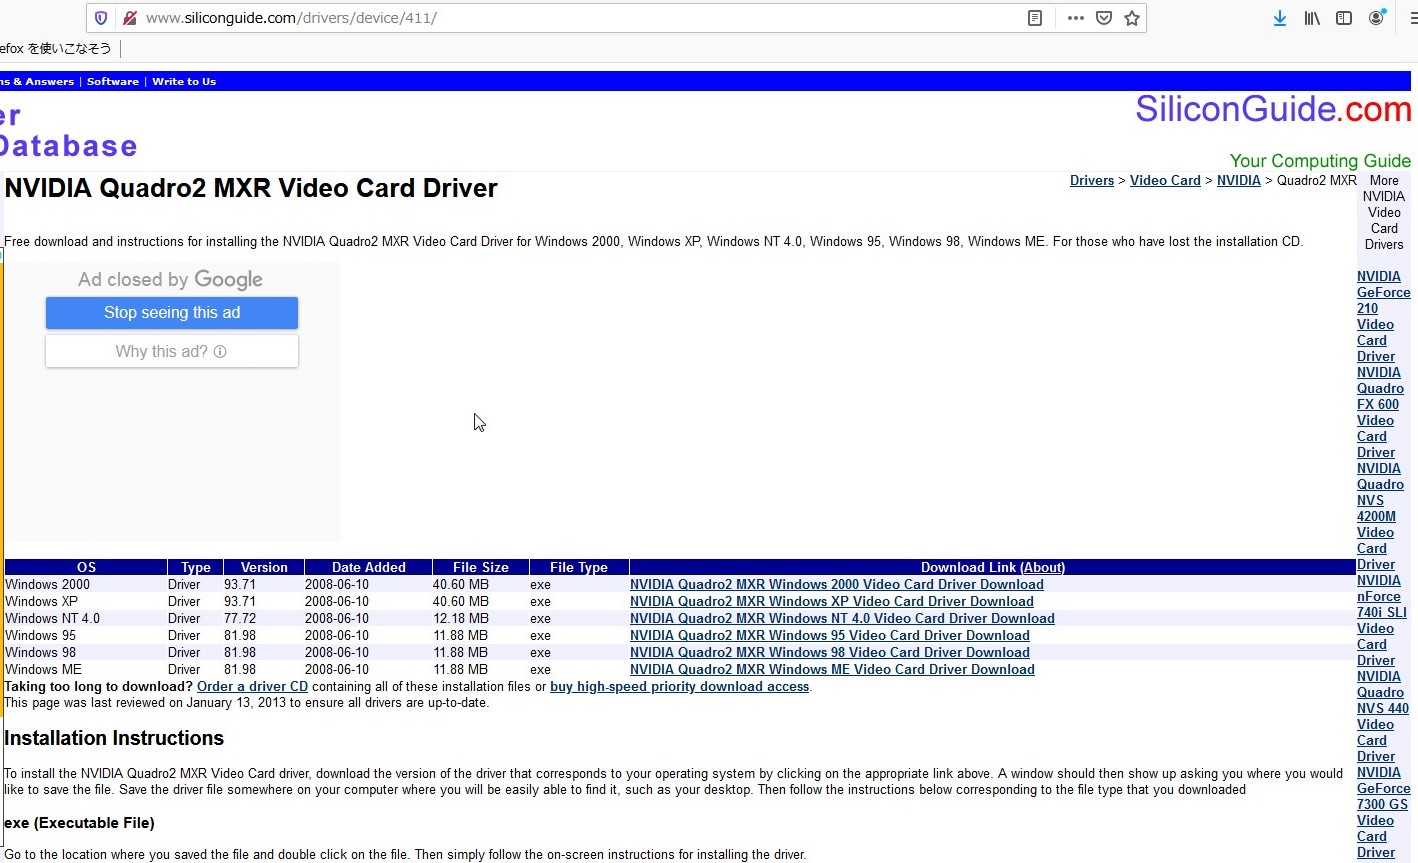The image size is (1418, 863).
Task: Click the Stop seeing this ad button
Action: pyautogui.click(x=172, y=313)
